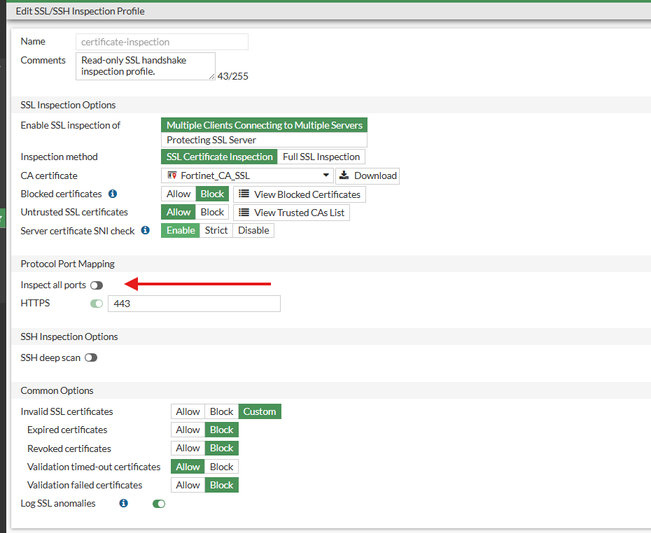Toggle the HTTPS port switch
Image resolution: width=651 pixels, height=533 pixels.
(x=96, y=303)
